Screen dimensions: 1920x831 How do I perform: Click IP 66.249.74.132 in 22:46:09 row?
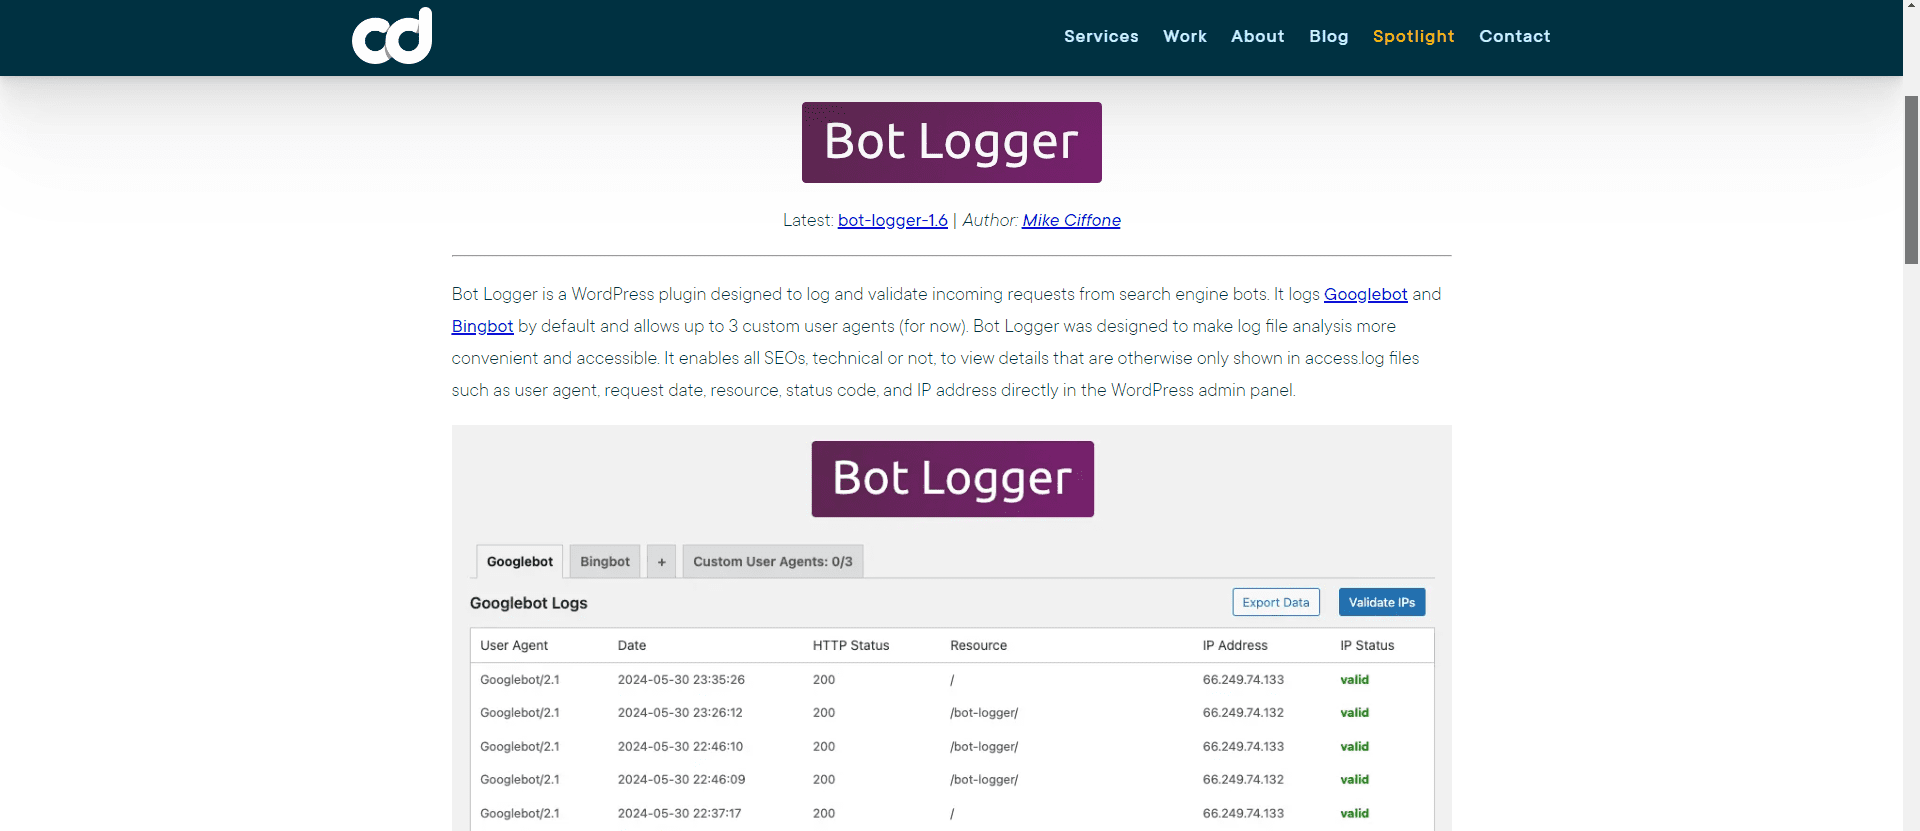[1243, 779]
